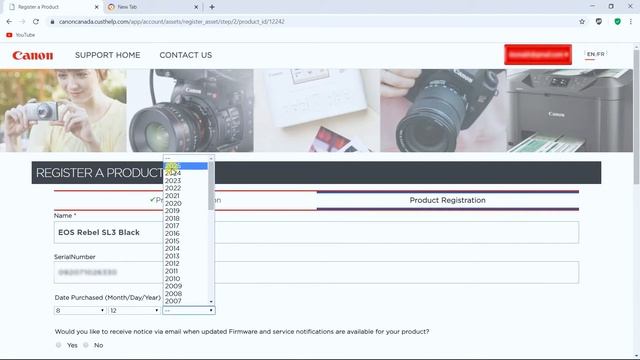Click the year list scroll-up arrow
This screenshot has width=640, height=360.
[x=211, y=158]
